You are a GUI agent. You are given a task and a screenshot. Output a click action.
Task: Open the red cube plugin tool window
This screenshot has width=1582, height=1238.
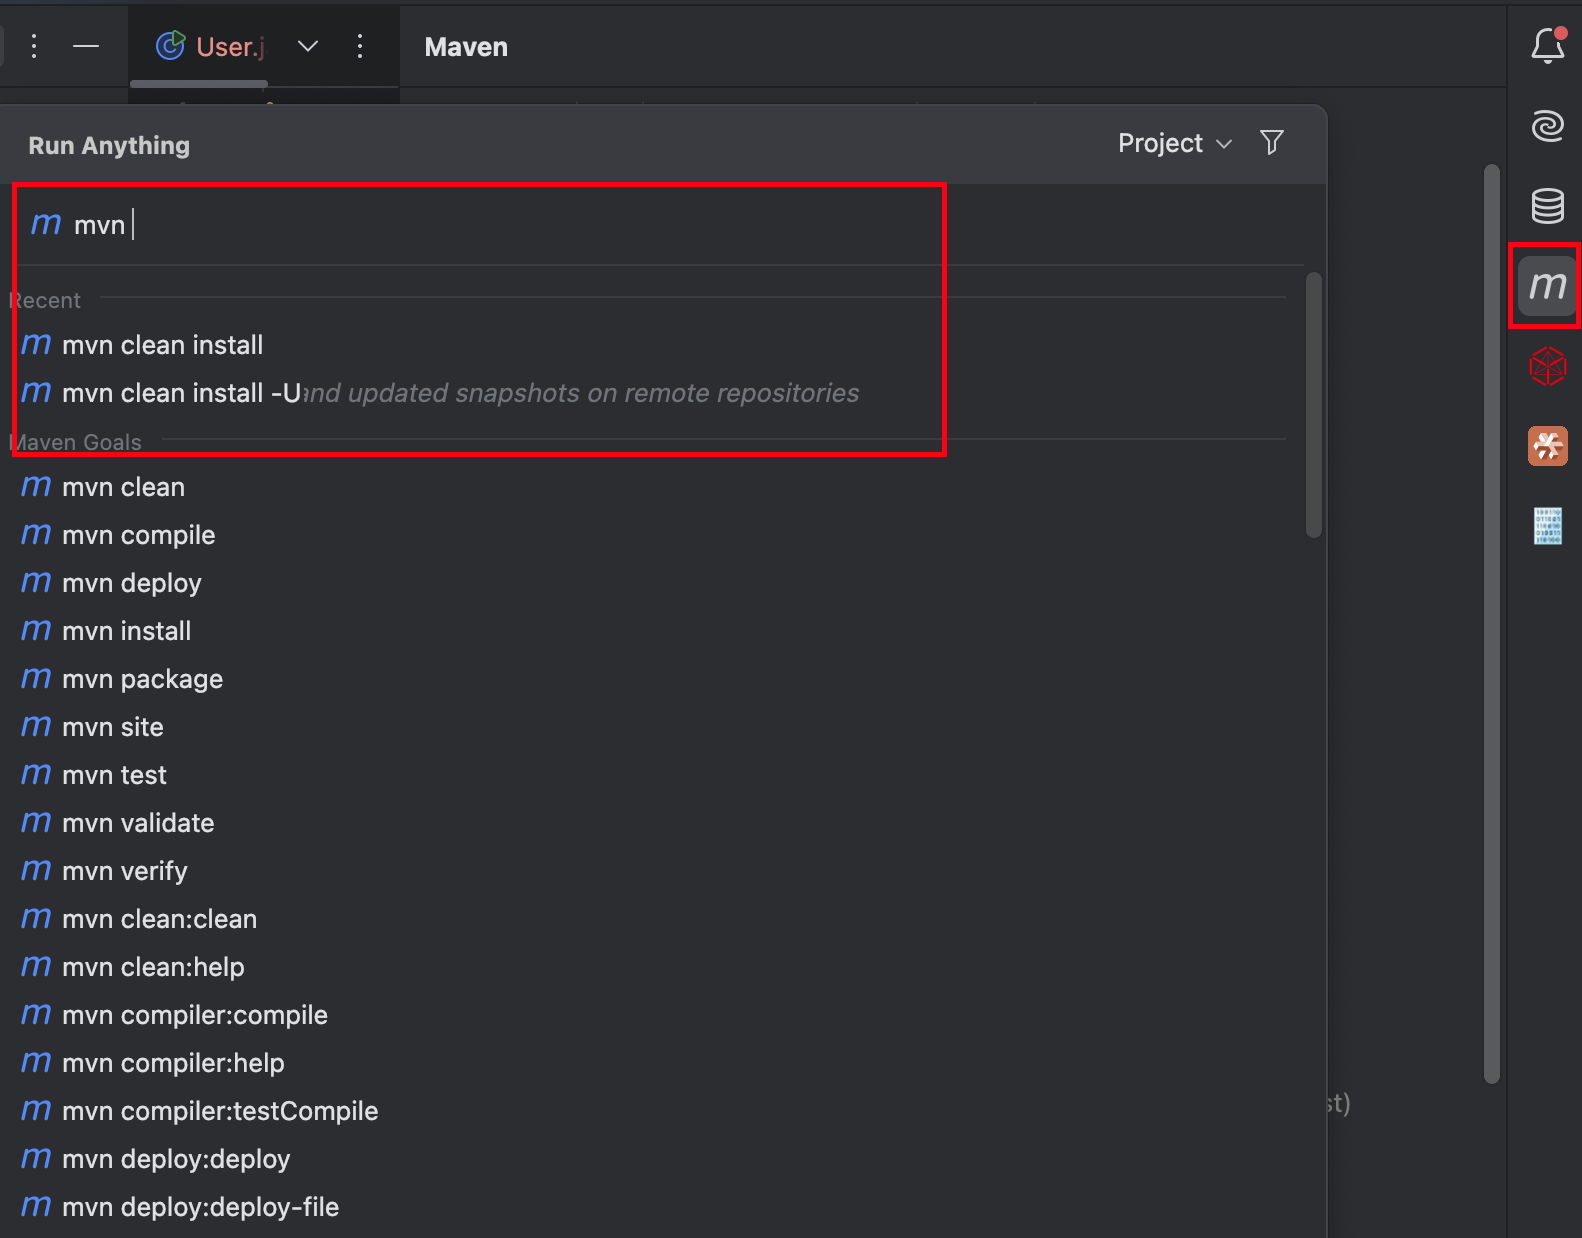point(1547,366)
